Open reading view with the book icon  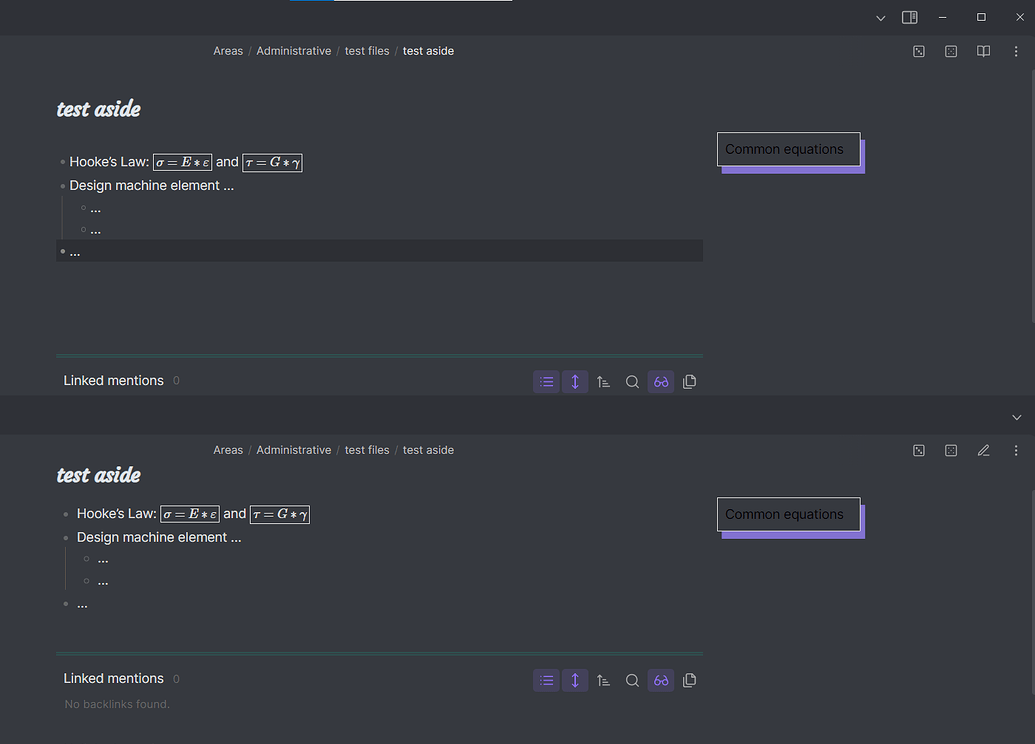click(983, 50)
